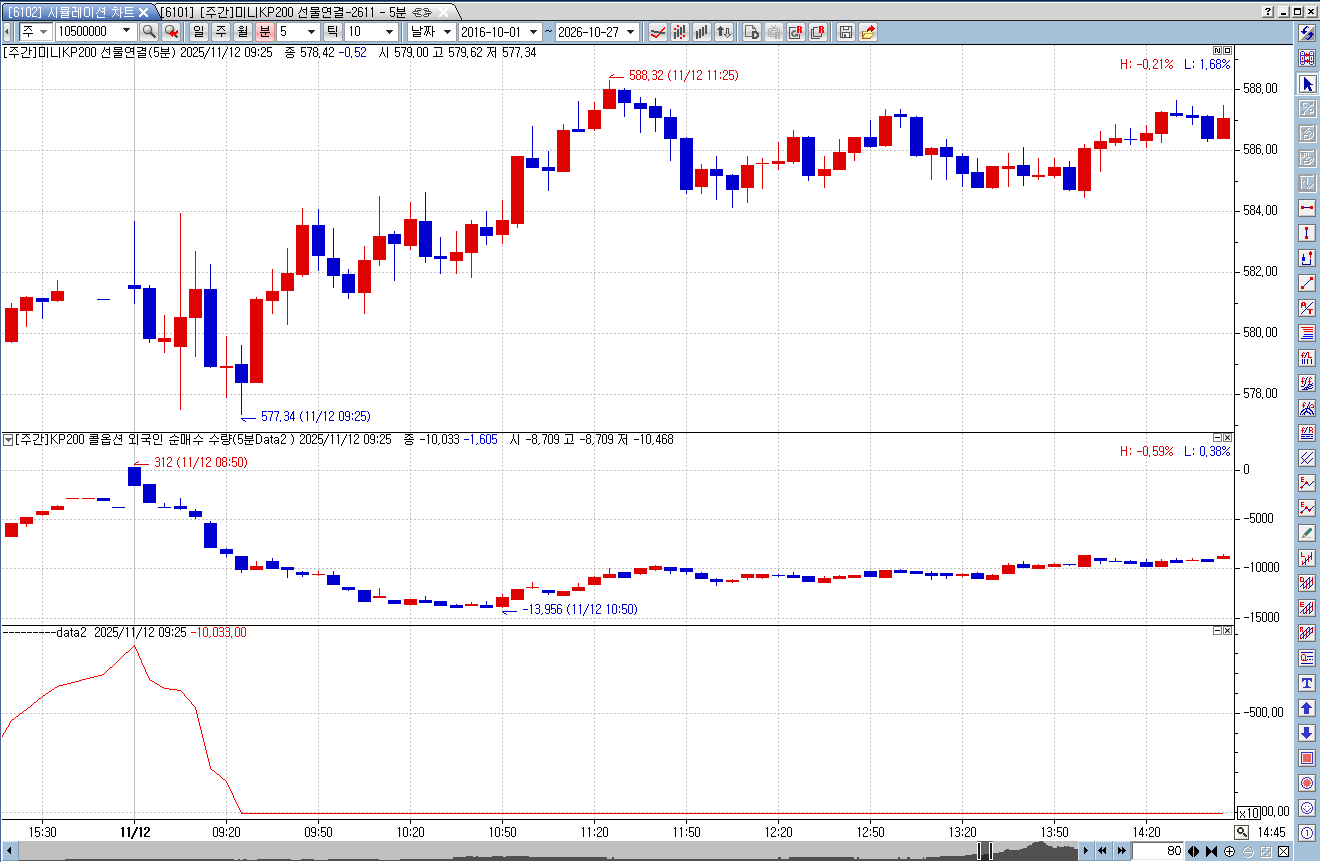Click the fast-forward double-arrow button

click(1121, 851)
